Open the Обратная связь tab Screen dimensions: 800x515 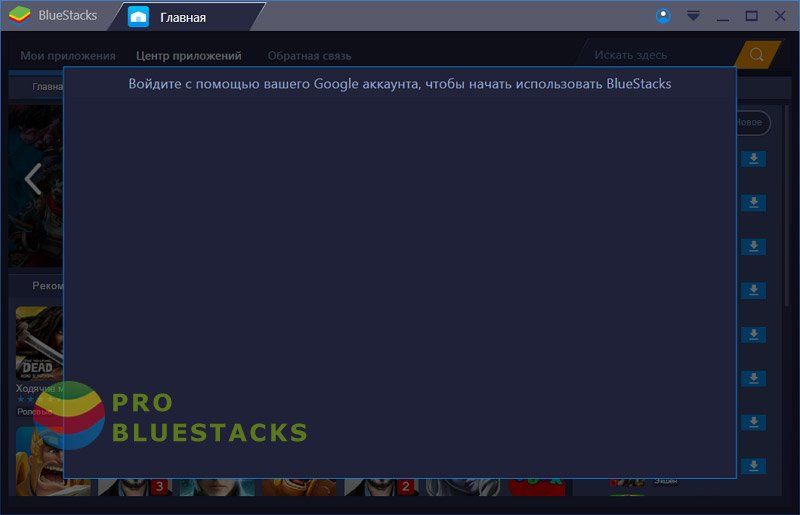(309, 56)
